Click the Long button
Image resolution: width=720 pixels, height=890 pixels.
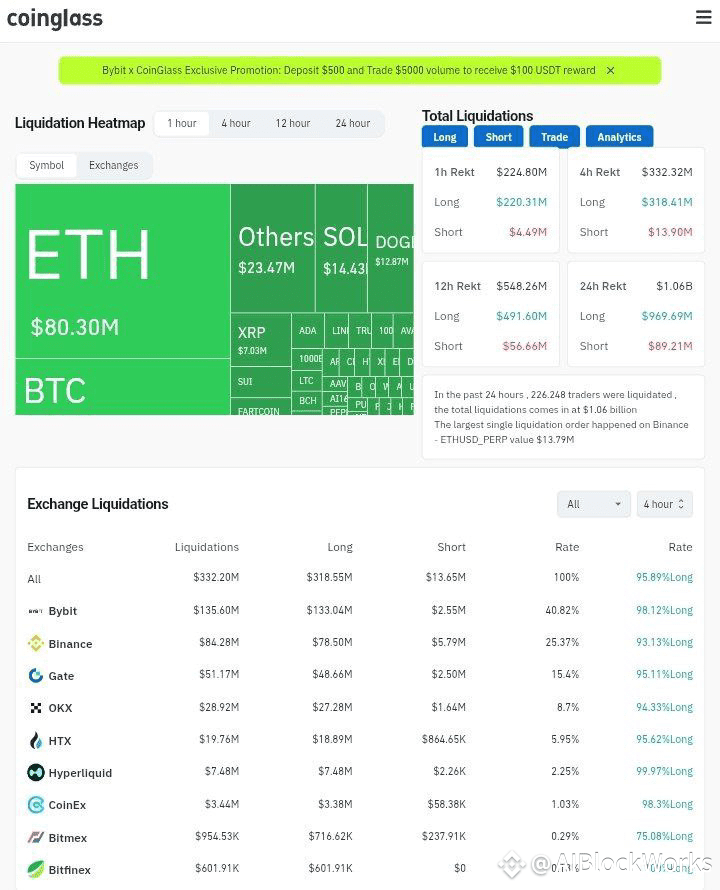(x=445, y=137)
